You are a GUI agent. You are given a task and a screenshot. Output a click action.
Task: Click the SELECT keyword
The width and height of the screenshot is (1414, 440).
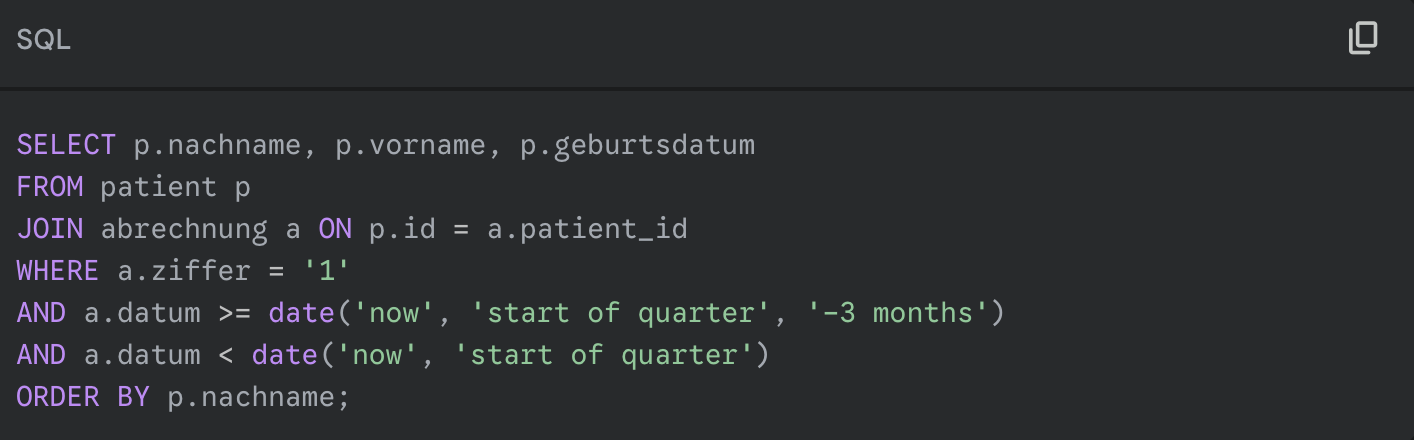pos(67,145)
